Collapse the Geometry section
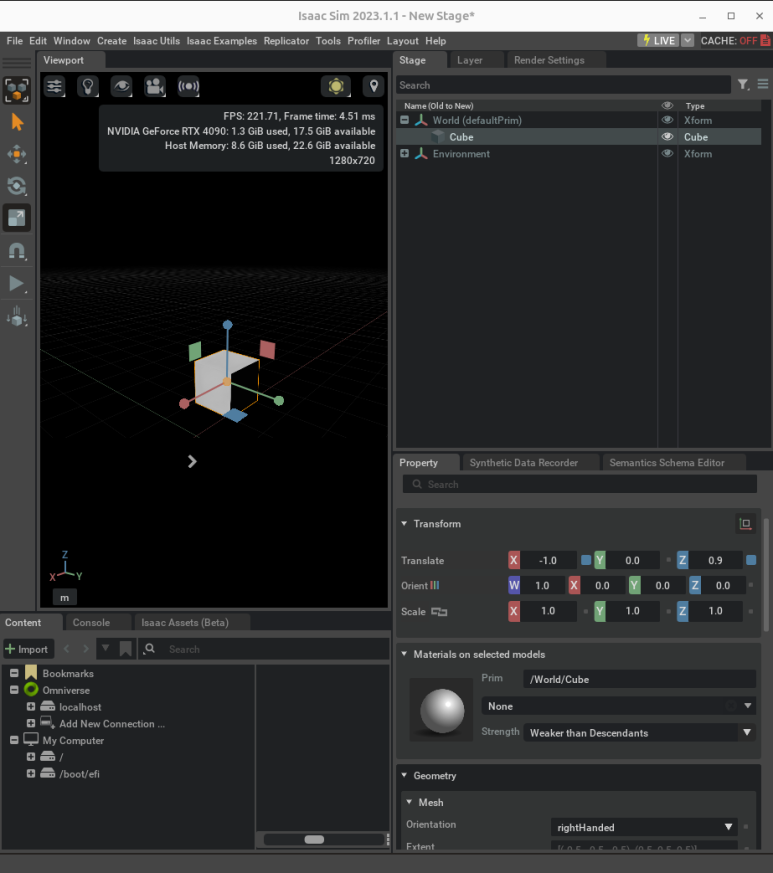Viewport: 773px width, 873px height. 404,775
